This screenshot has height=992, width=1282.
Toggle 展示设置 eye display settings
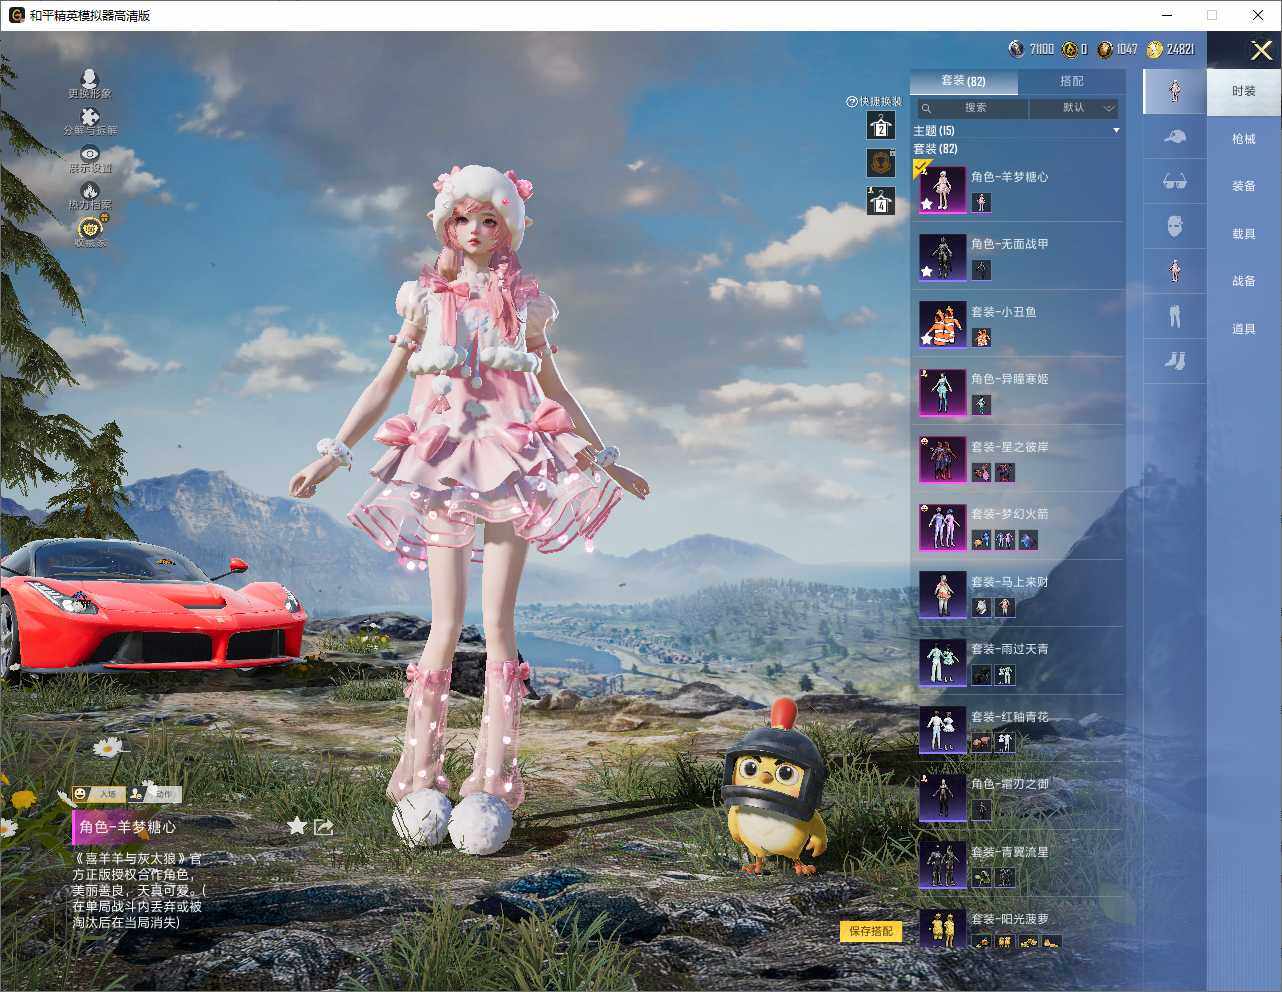click(x=90, y=155)
